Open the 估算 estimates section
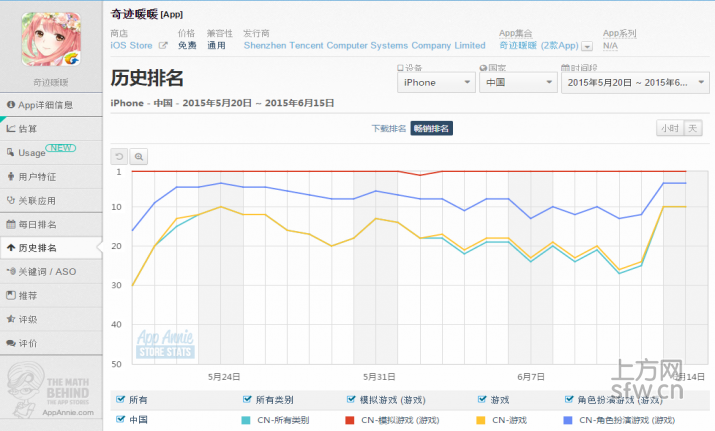The image size is (715, 431). coord(28,128)
